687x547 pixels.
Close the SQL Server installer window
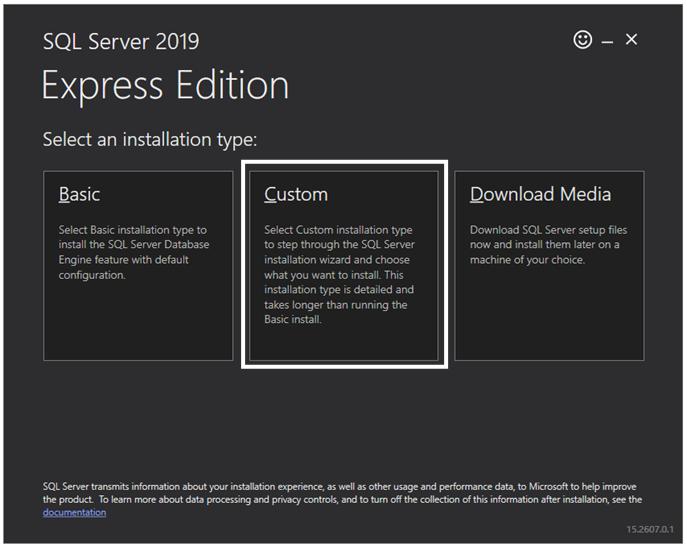(x=631, y=39)
